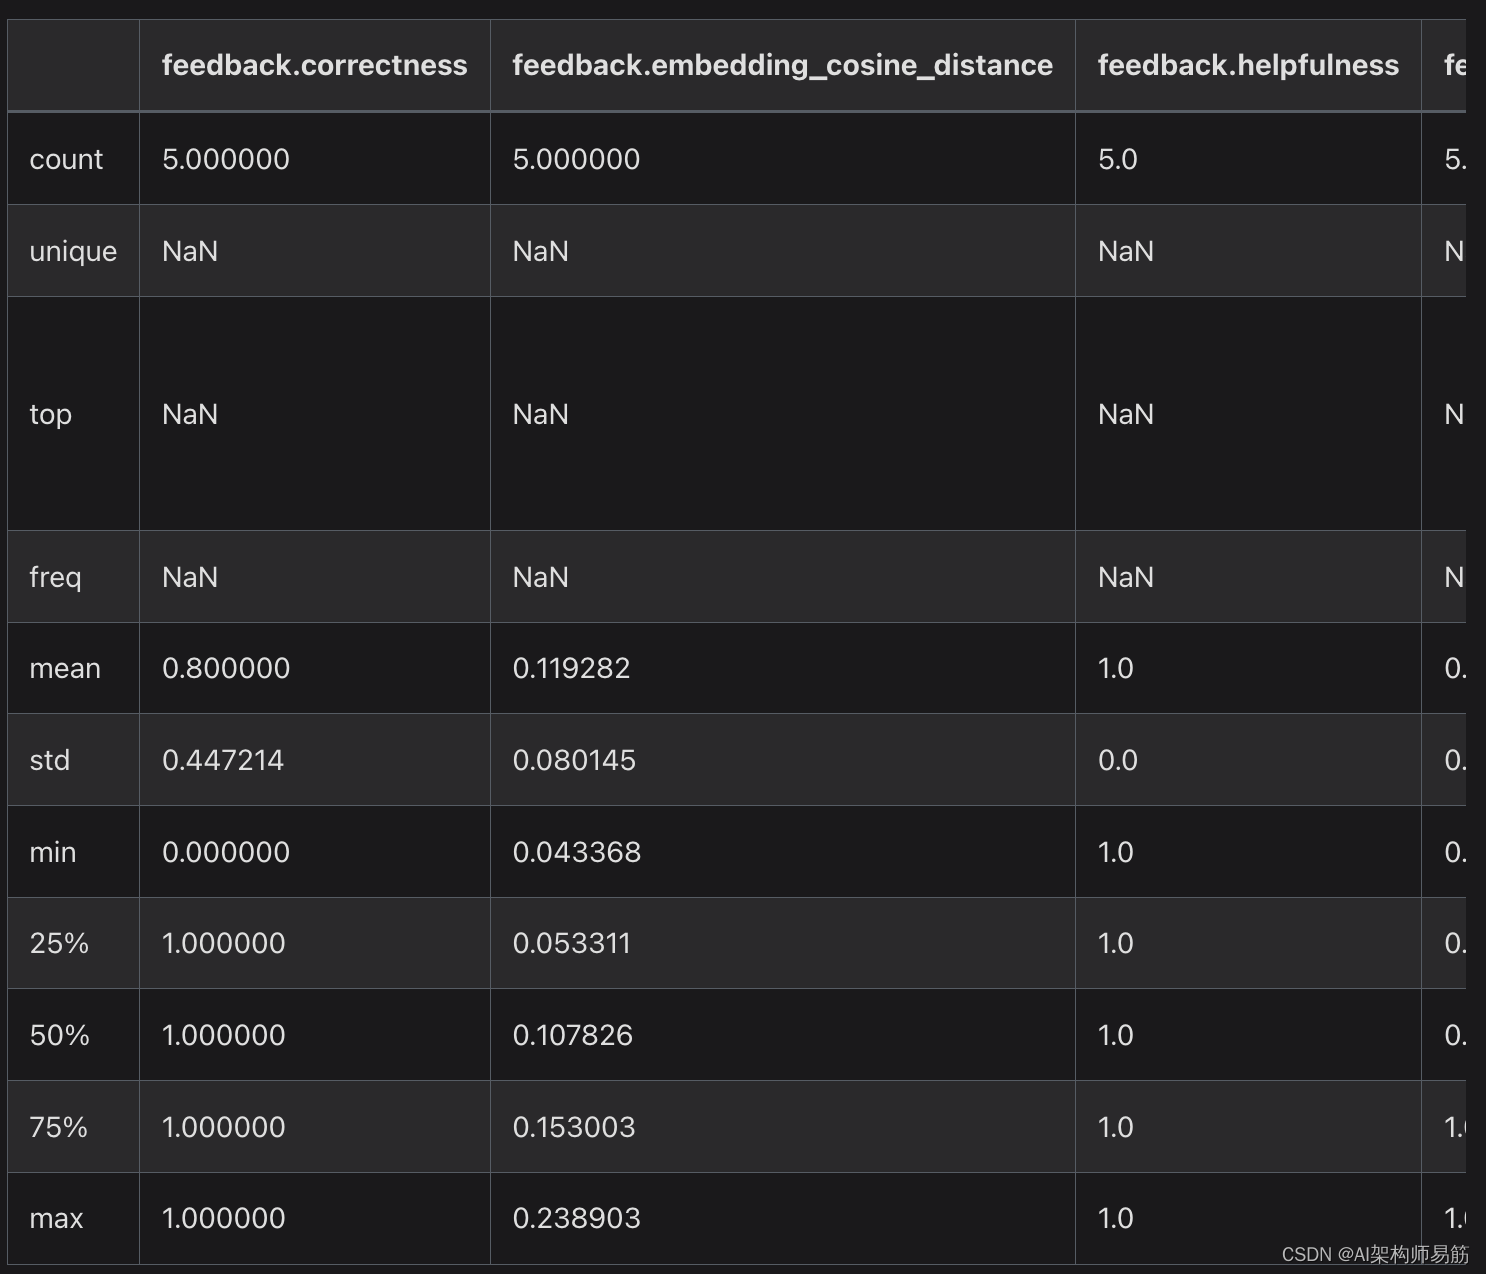This screenshot has height=1274, width=1486.
Task: Click the count row label
Action: (x=66, y=158)
